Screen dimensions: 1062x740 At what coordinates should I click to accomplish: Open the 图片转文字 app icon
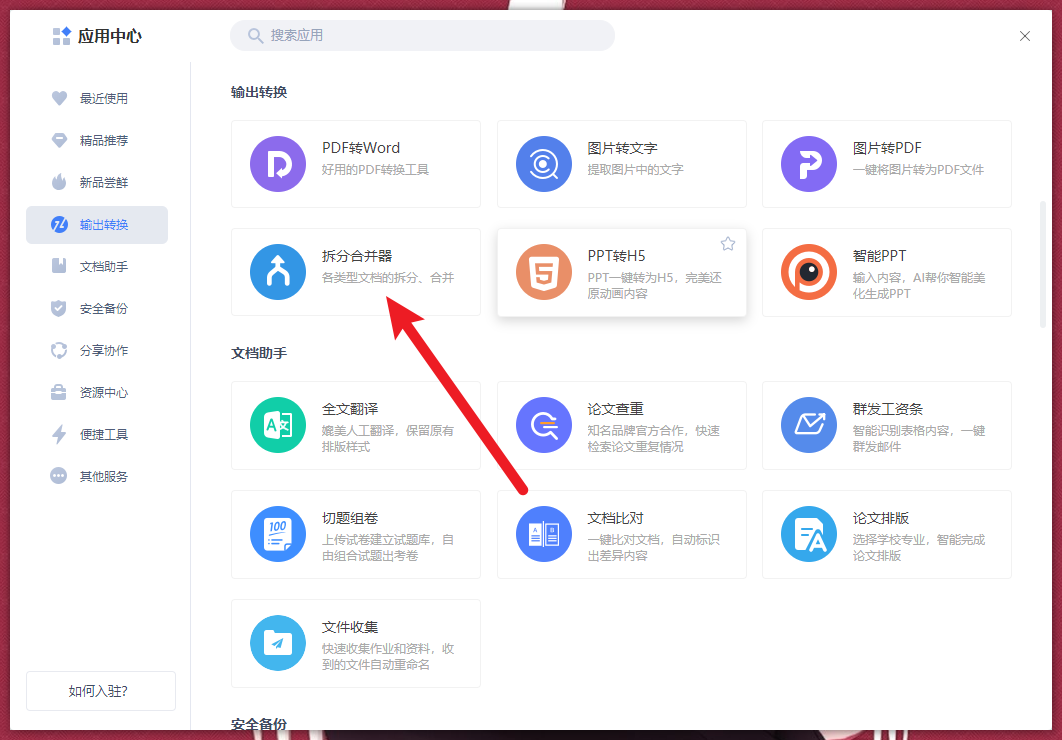[543, 164]
